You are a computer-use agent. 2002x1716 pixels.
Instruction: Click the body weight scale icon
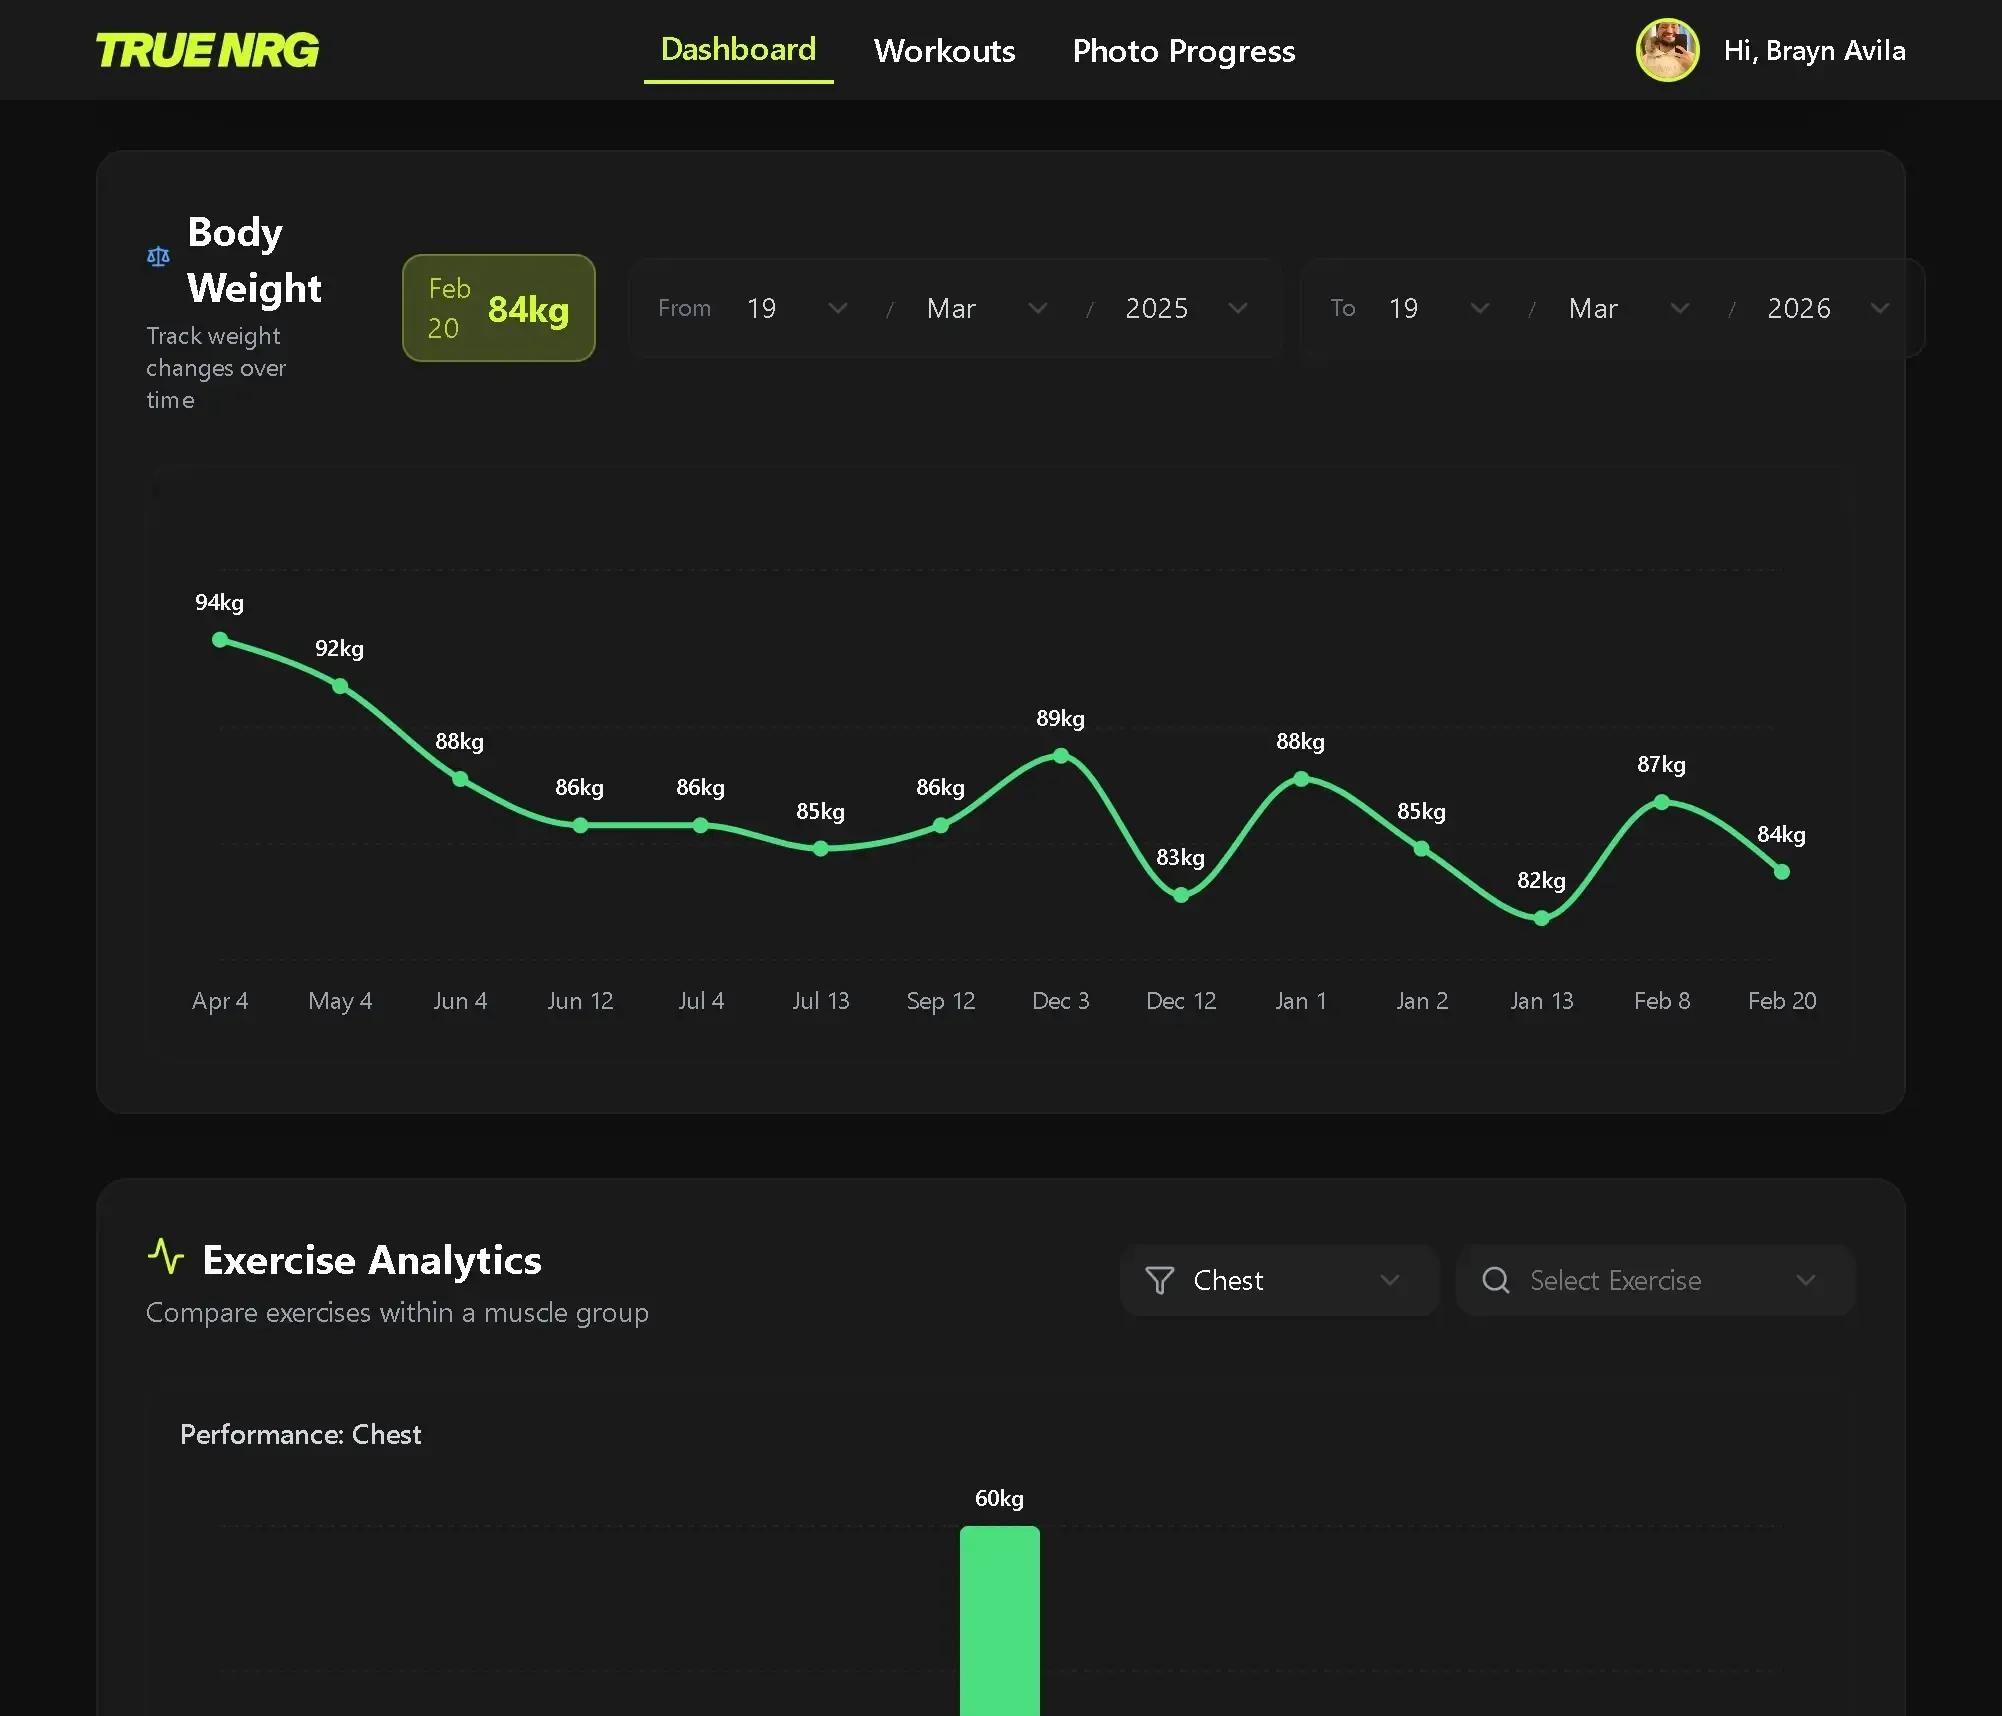pyautogui.click(x=158, y=257)
